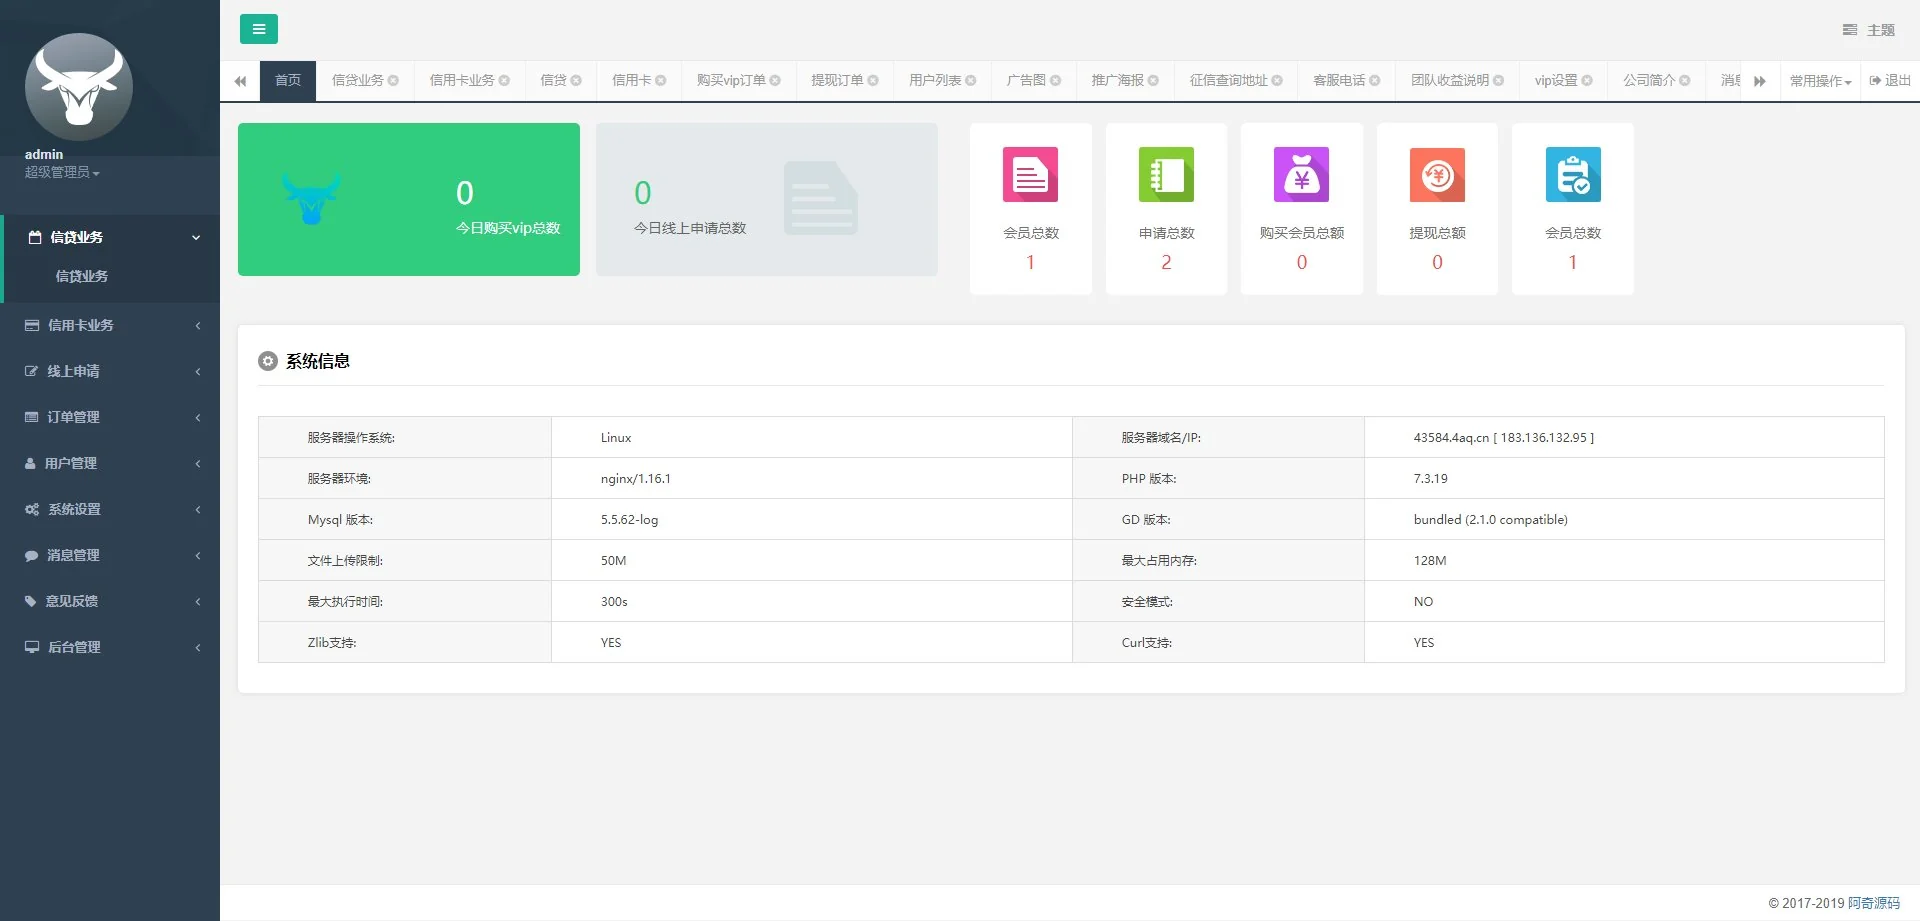Expand the 系统设置 sidebar menu
This screenshot has width=1920, height=921.
[x=110, y=509]
